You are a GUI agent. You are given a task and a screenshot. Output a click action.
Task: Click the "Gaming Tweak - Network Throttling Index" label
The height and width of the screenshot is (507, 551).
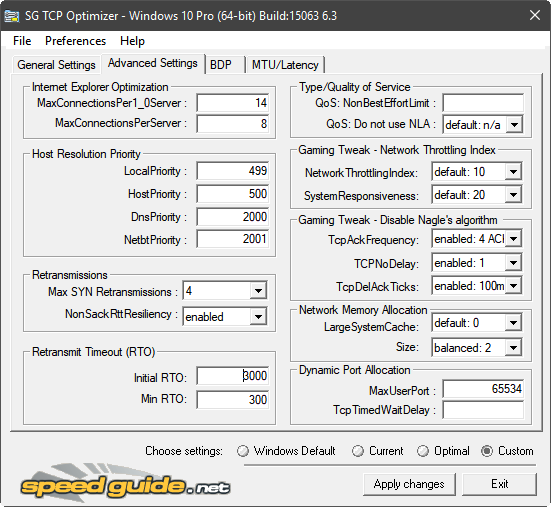click(397, 150)
